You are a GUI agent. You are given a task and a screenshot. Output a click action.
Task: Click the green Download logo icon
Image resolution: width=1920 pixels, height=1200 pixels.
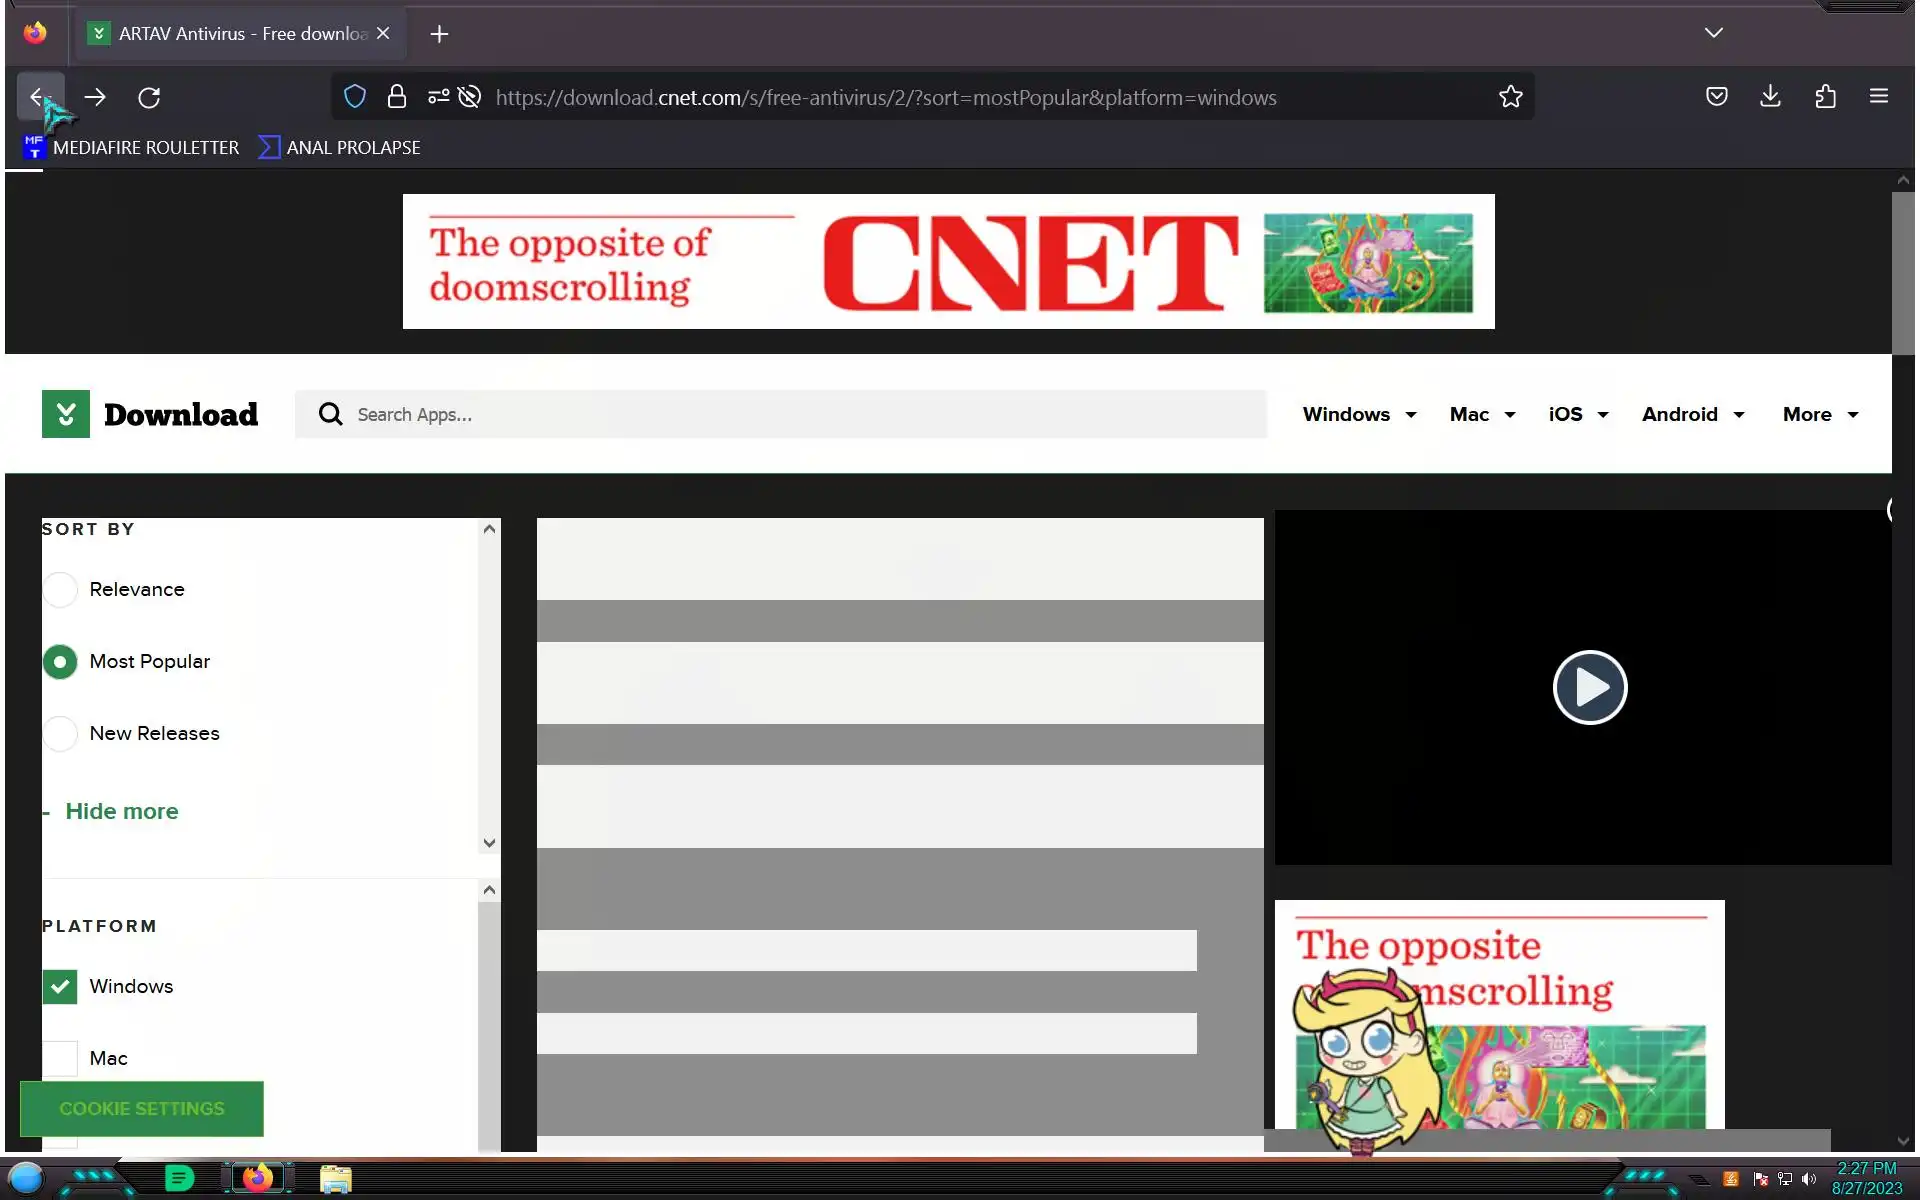(66, 414)
